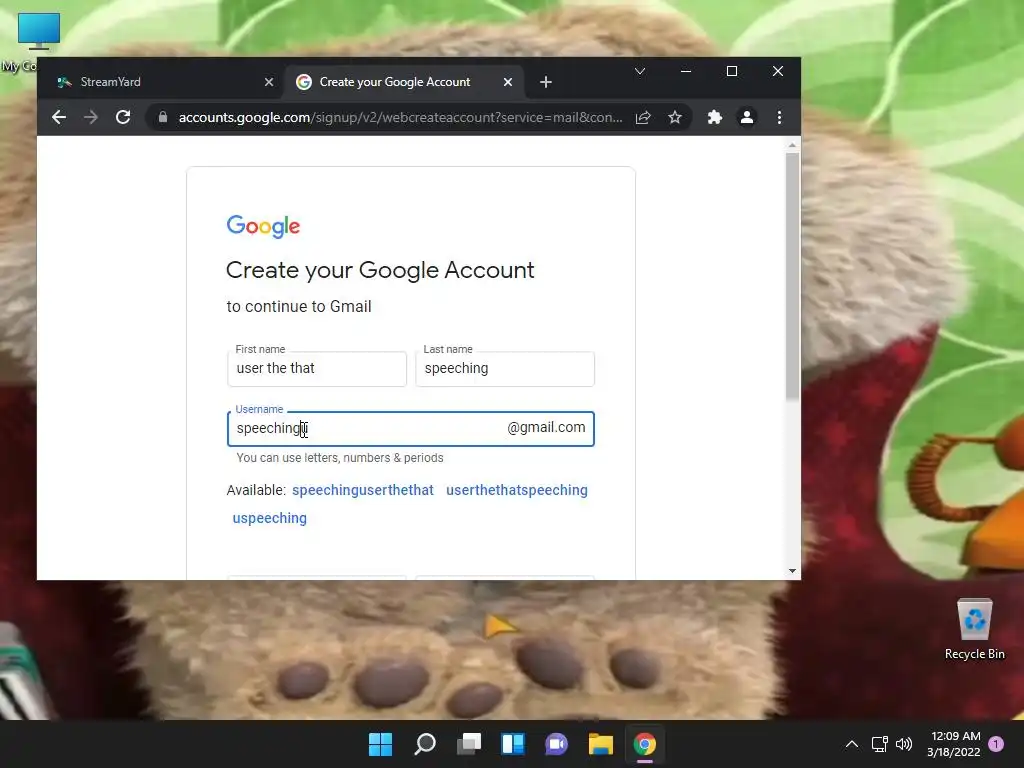Go back with the browser back arrow
This screenshot has height=768, width=1024.
click(59, 118)
